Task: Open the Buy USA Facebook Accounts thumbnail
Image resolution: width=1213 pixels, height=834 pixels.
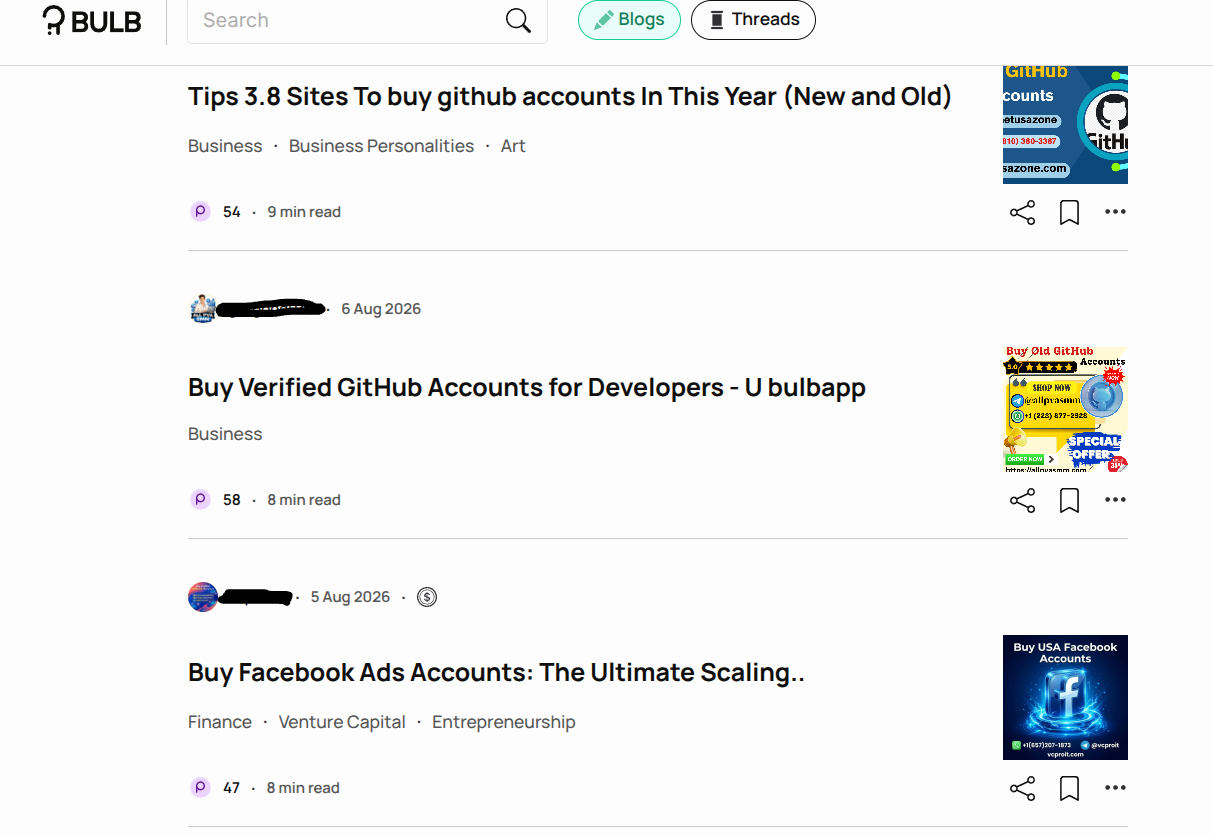Action: pyautogui.click(x=1065, y=697)
